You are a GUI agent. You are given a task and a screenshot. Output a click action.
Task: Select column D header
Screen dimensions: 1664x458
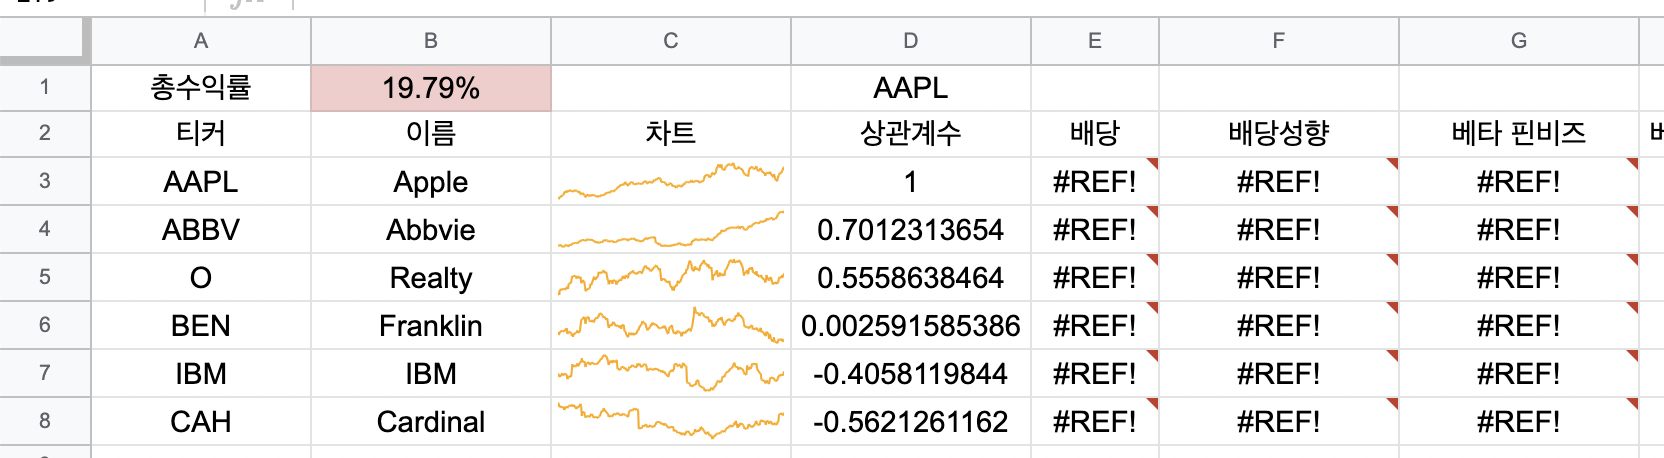click(x=911, y=41)
